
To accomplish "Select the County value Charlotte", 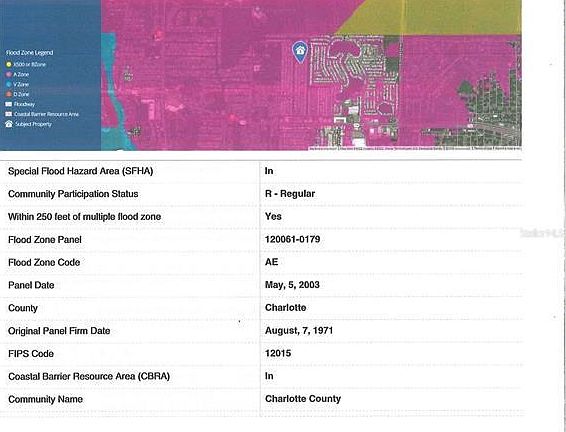I will click(286, 308).
